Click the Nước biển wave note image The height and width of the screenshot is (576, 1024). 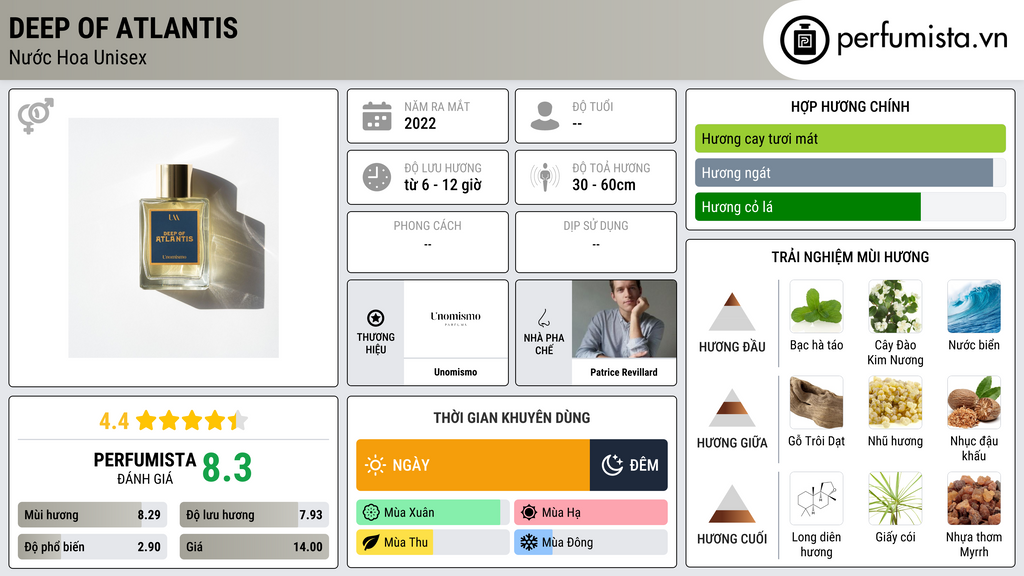point(974,307)
